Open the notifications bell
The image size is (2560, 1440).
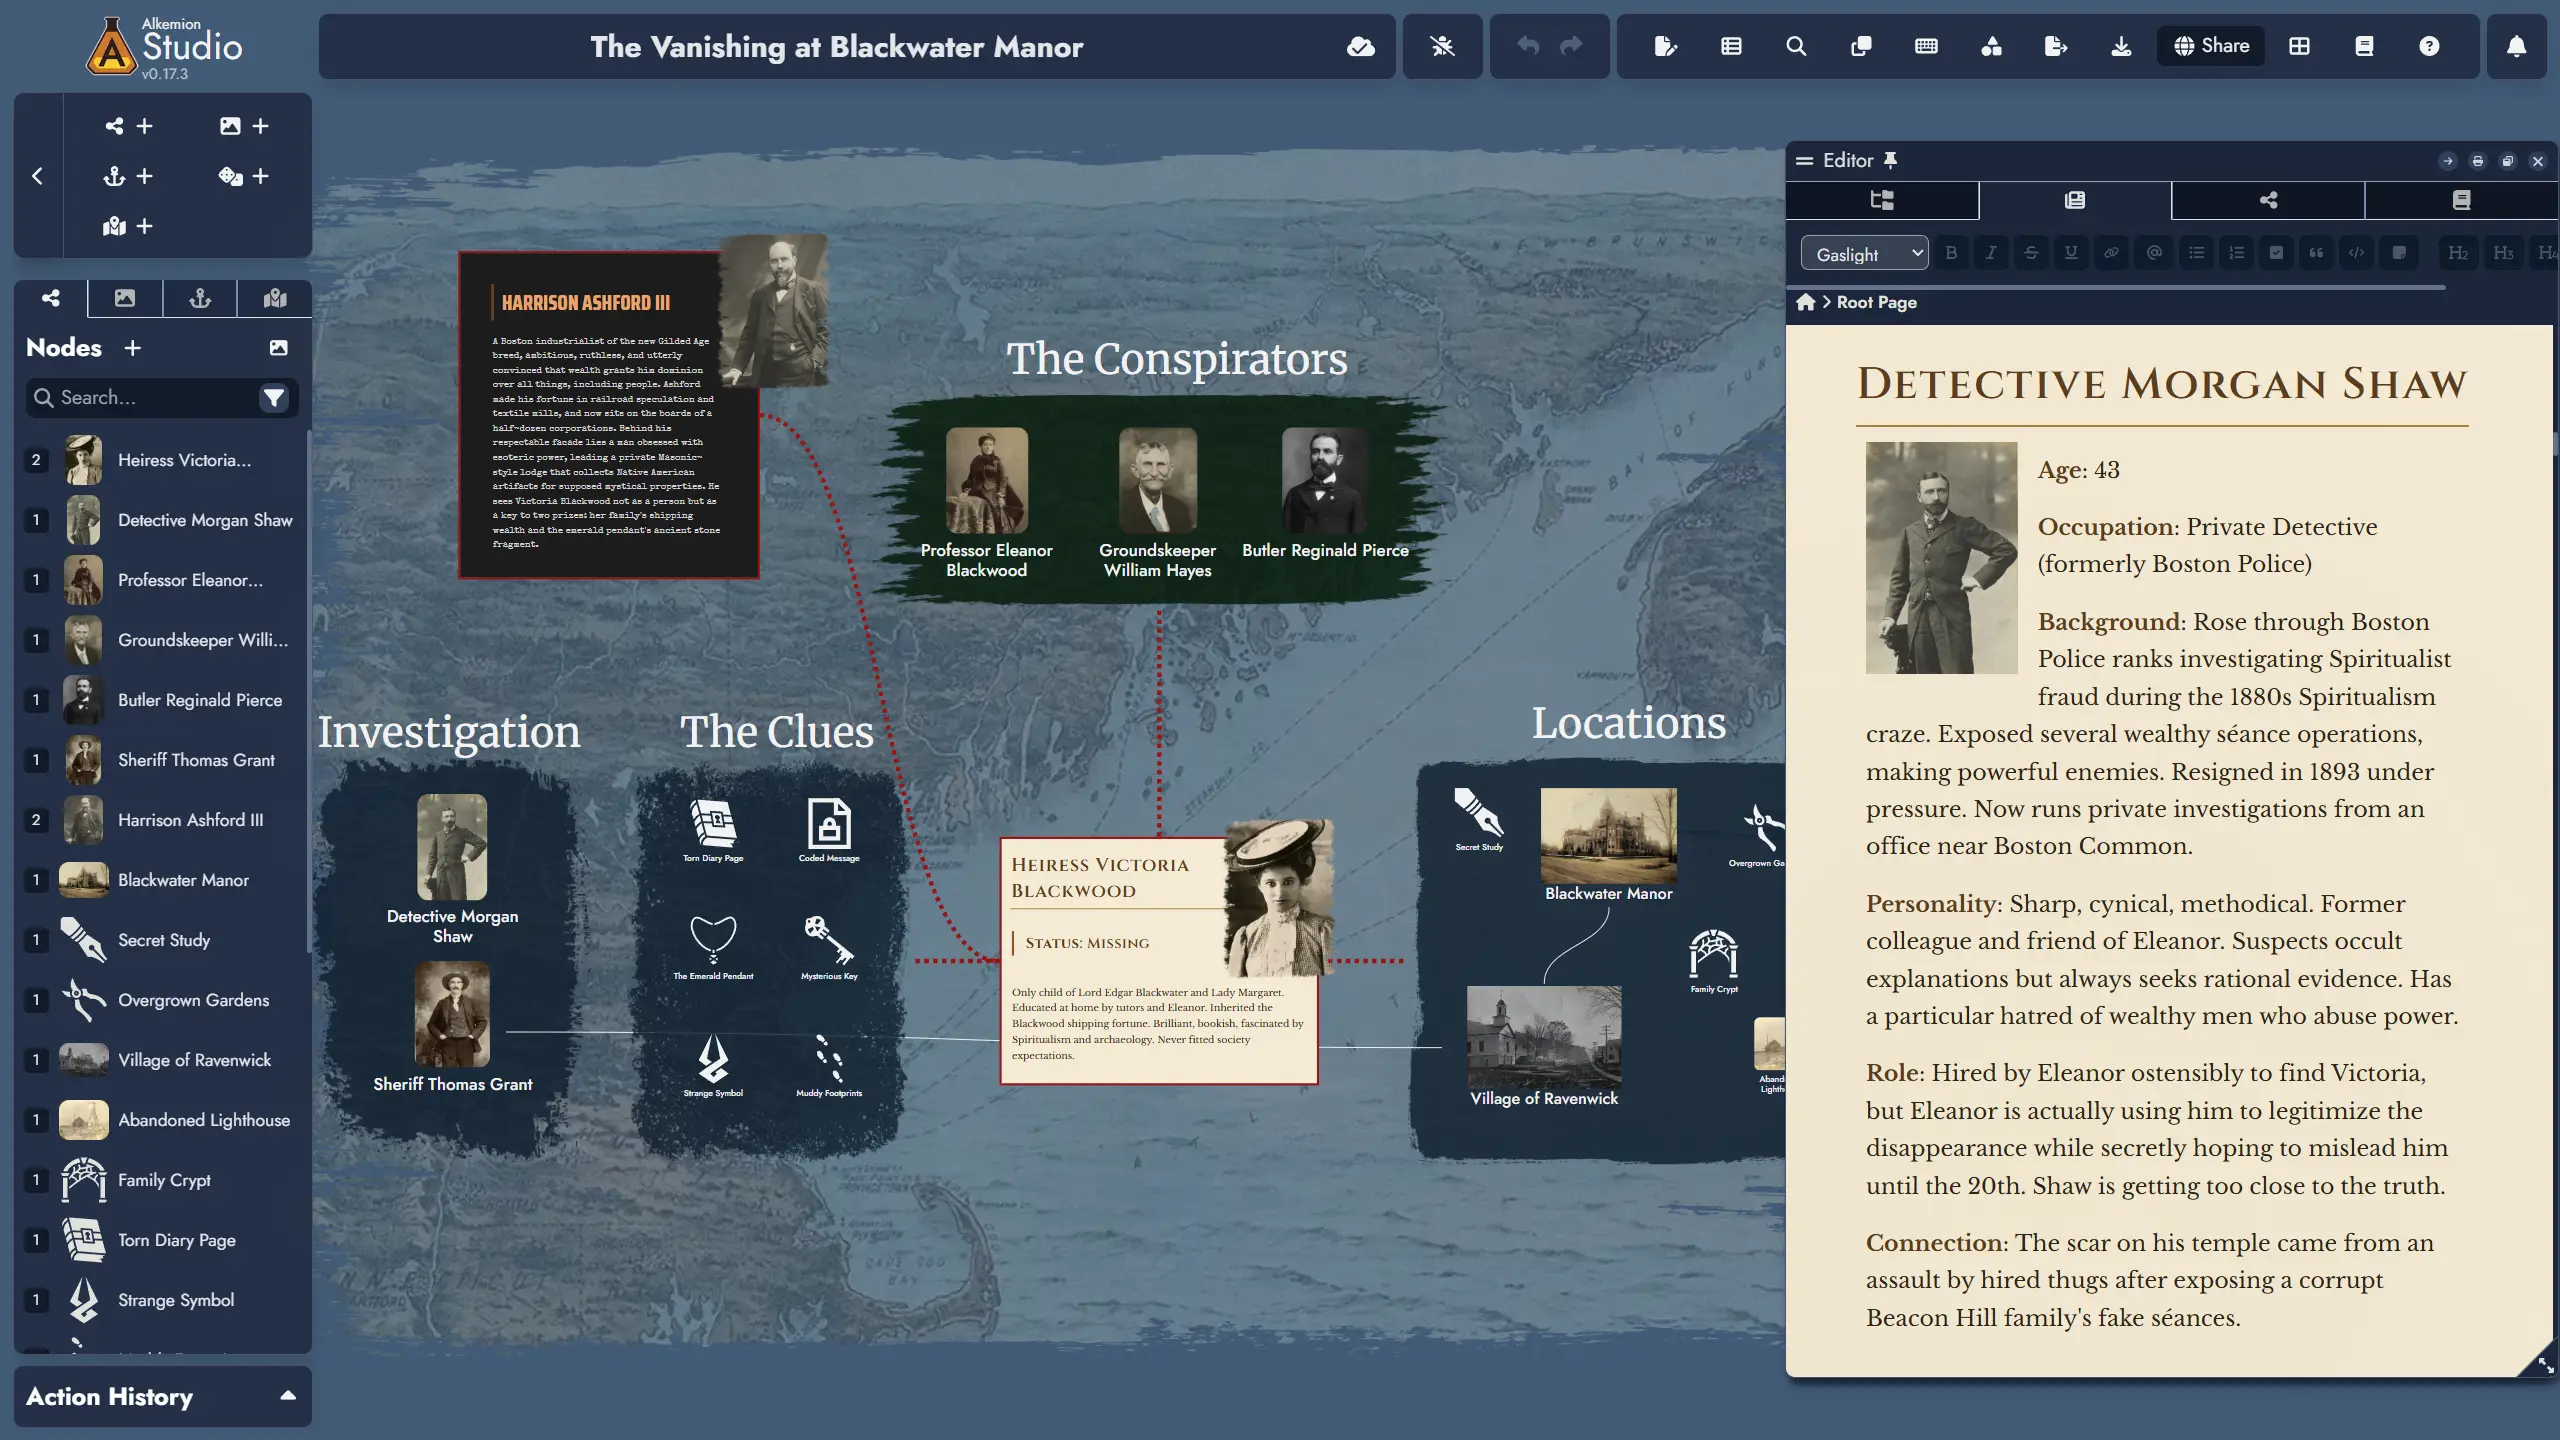point(2516,46)
